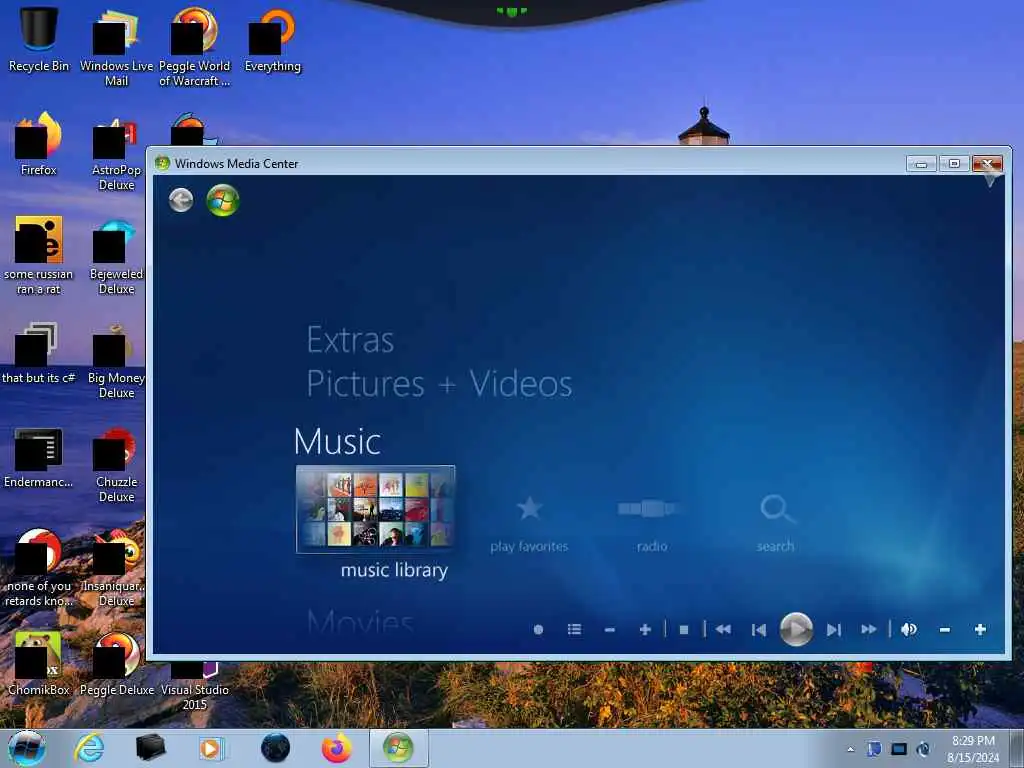Click the rewind button

click(723, 630)
